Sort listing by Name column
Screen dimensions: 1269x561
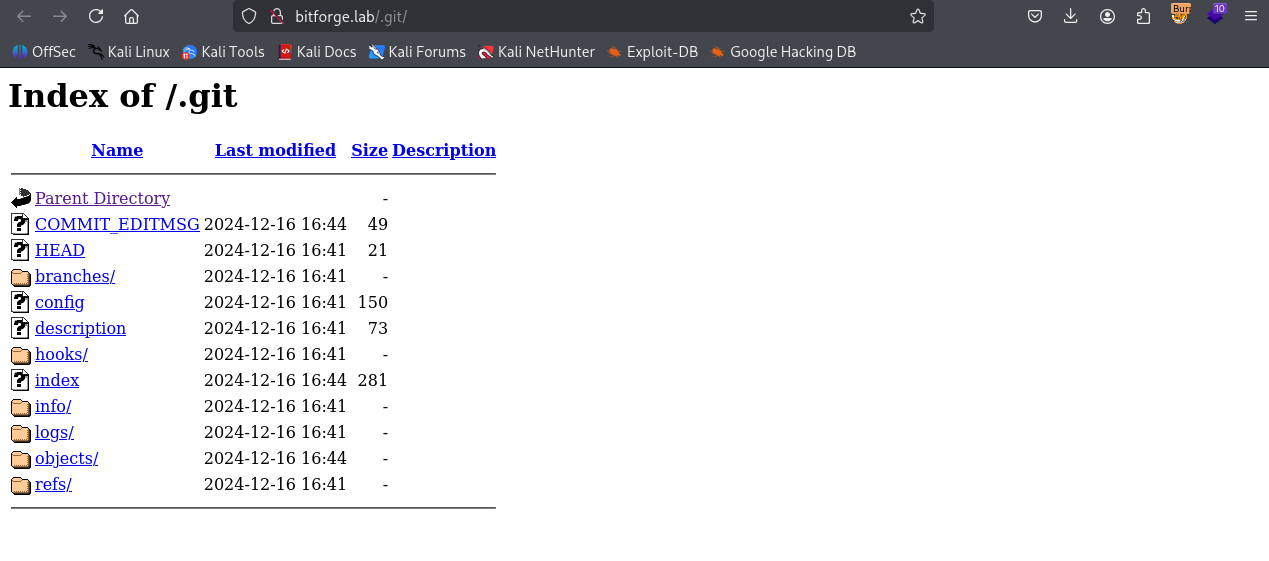117,150
